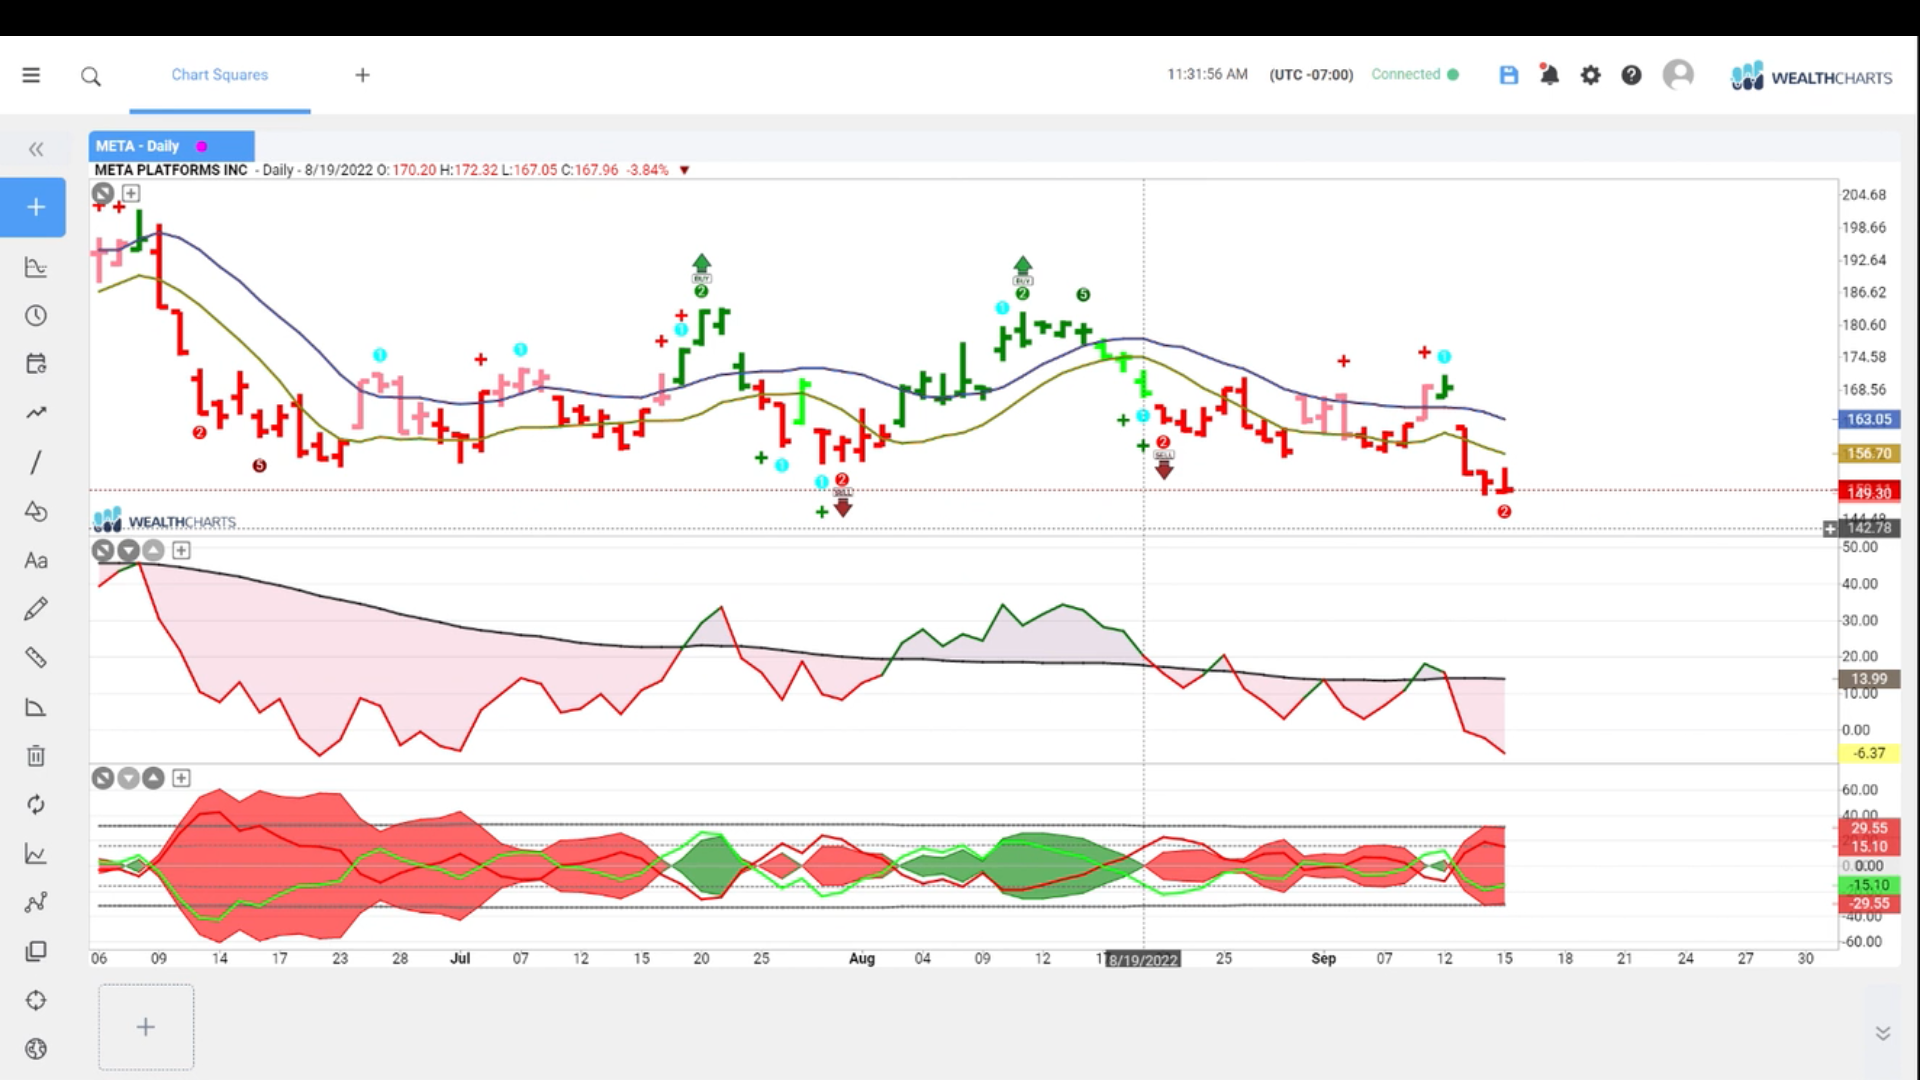Move the bottom histogram pane up
This screenshot has height=1080, width=1920.
click(x=153, y=778)
